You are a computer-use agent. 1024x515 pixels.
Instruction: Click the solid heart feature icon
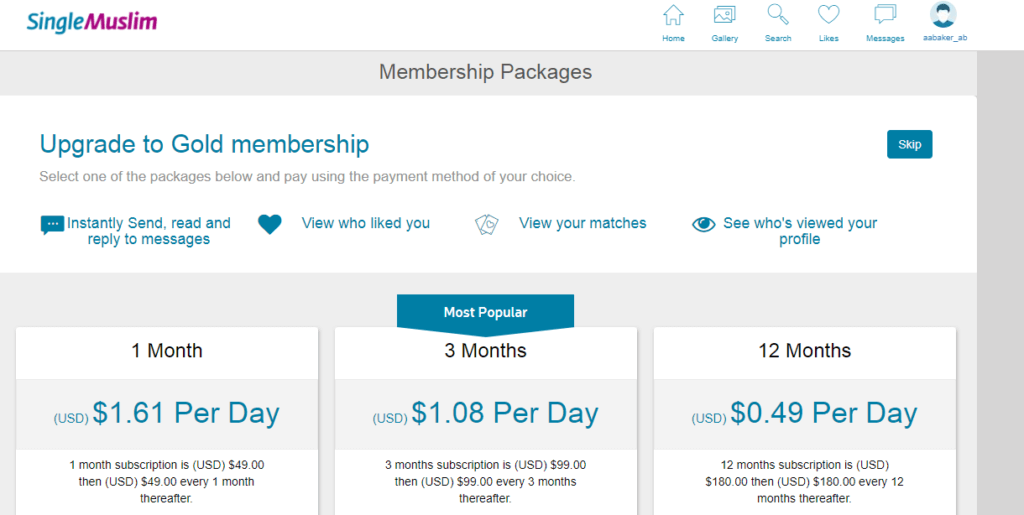coord(270,224)
